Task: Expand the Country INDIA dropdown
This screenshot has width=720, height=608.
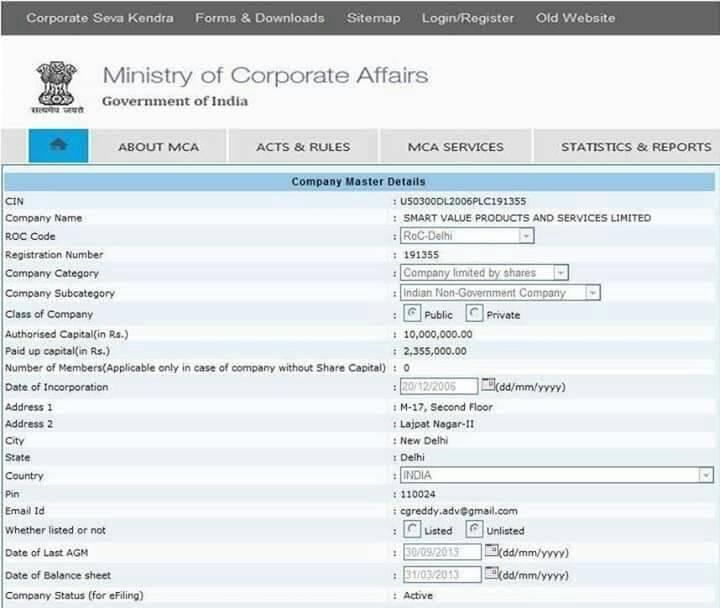Action: 706,475
